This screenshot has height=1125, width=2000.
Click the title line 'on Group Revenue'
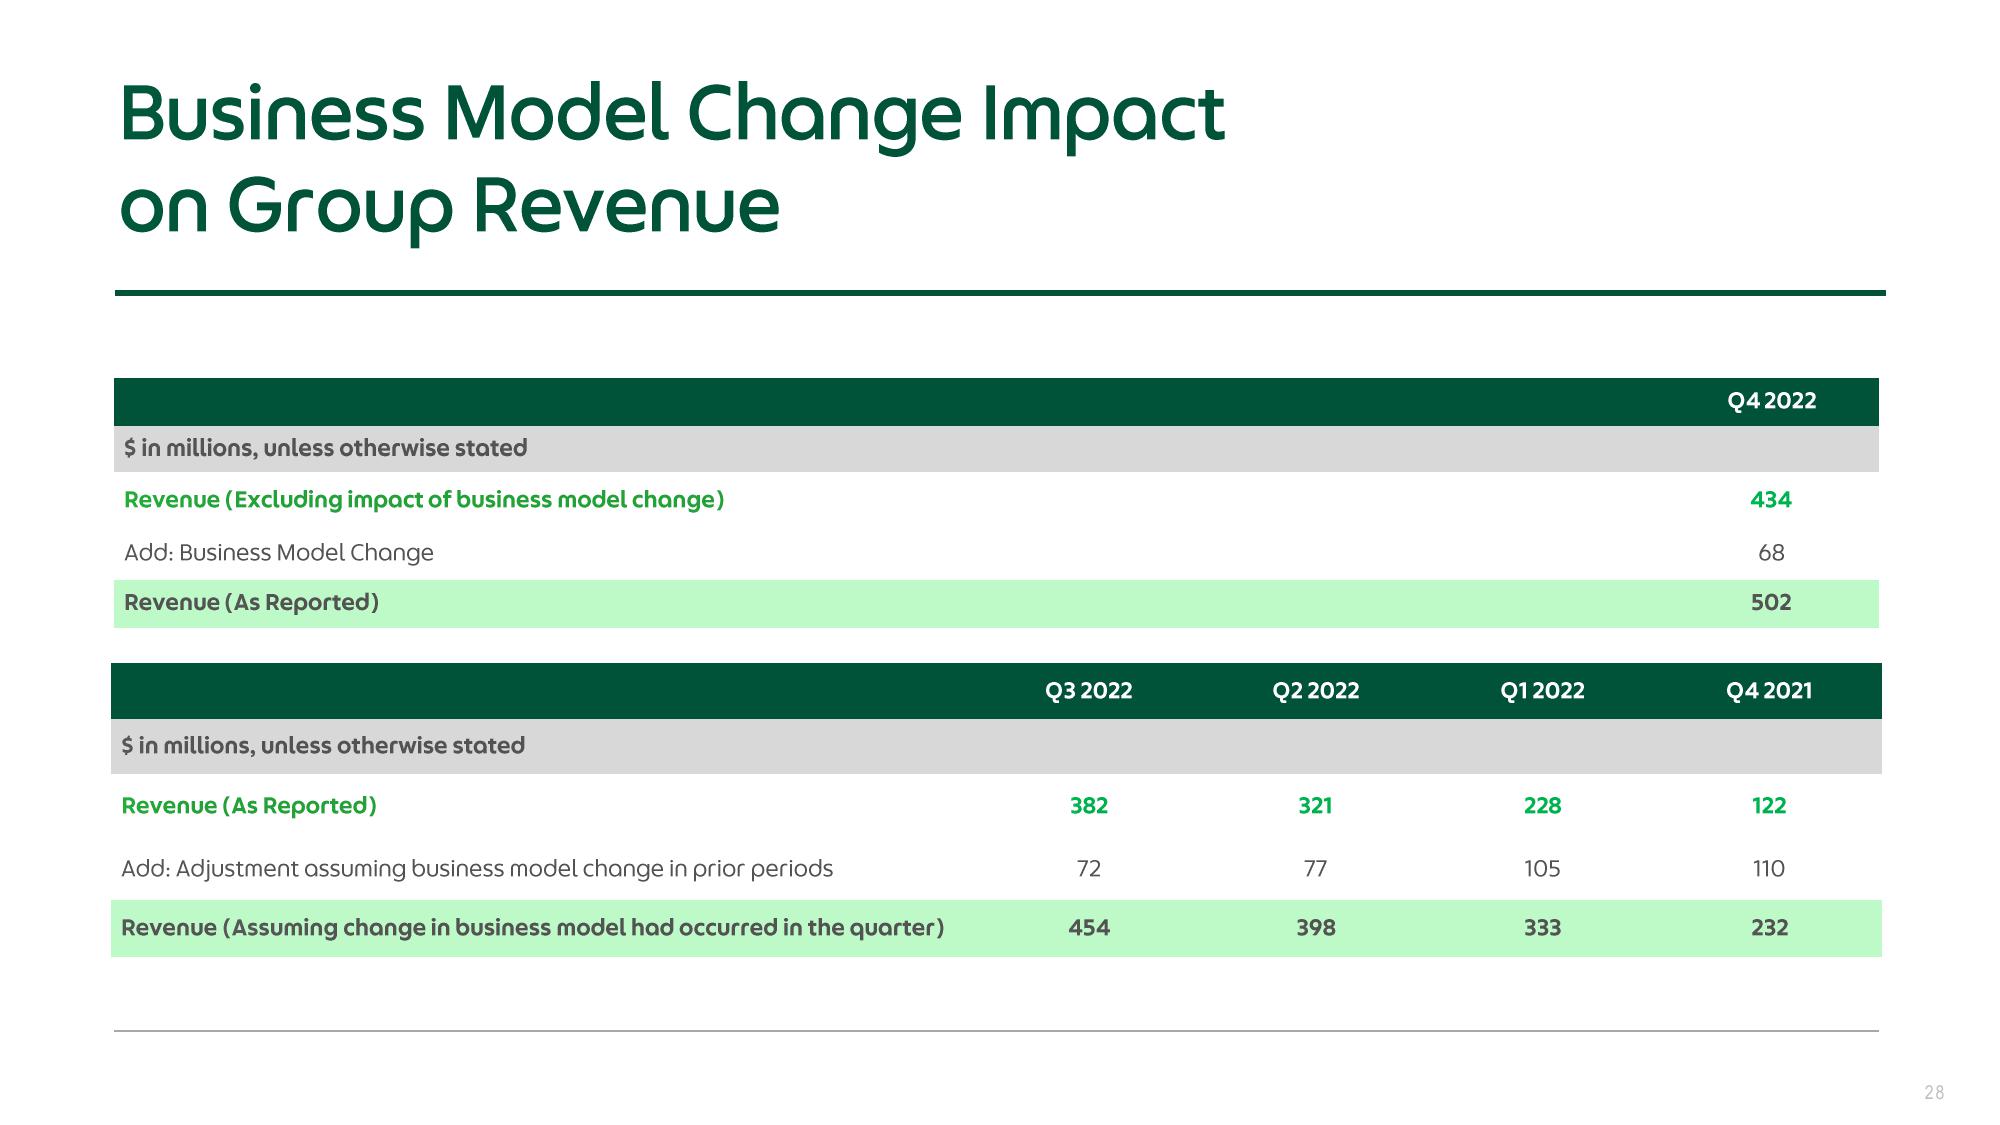coord(449,208)
